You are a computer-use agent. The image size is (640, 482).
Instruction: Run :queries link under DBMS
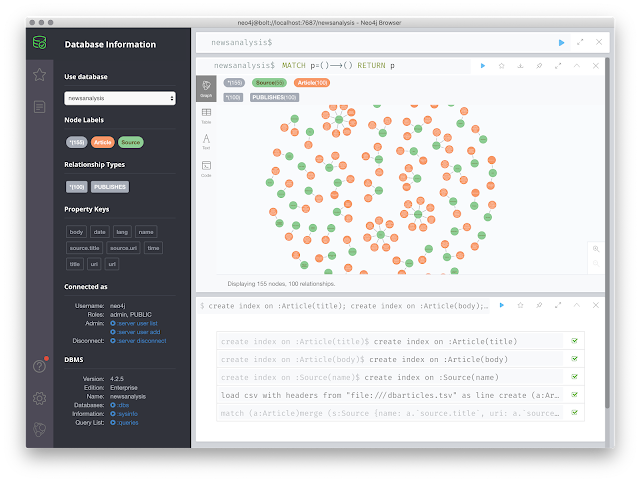pyautogui.click(x=124, y=423)
